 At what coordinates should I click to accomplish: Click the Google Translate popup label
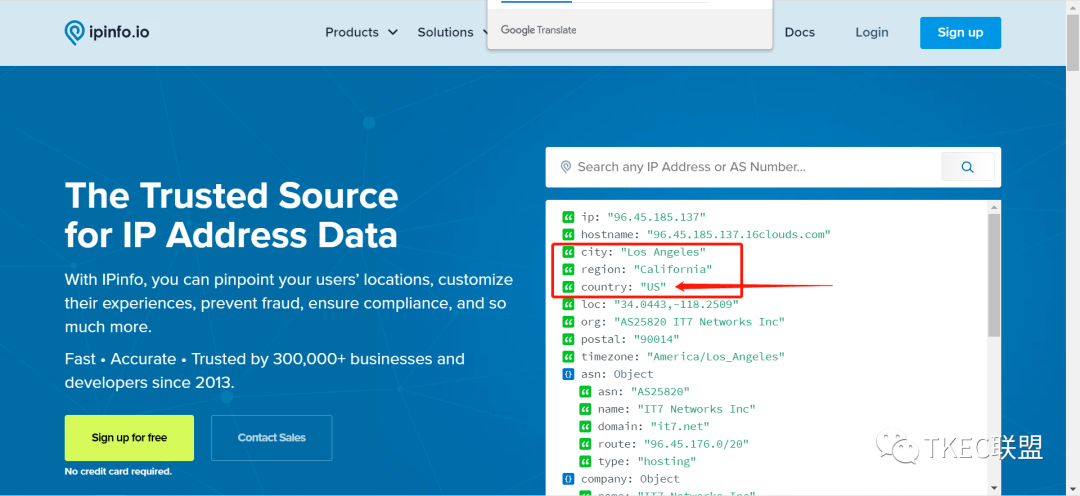539,30
